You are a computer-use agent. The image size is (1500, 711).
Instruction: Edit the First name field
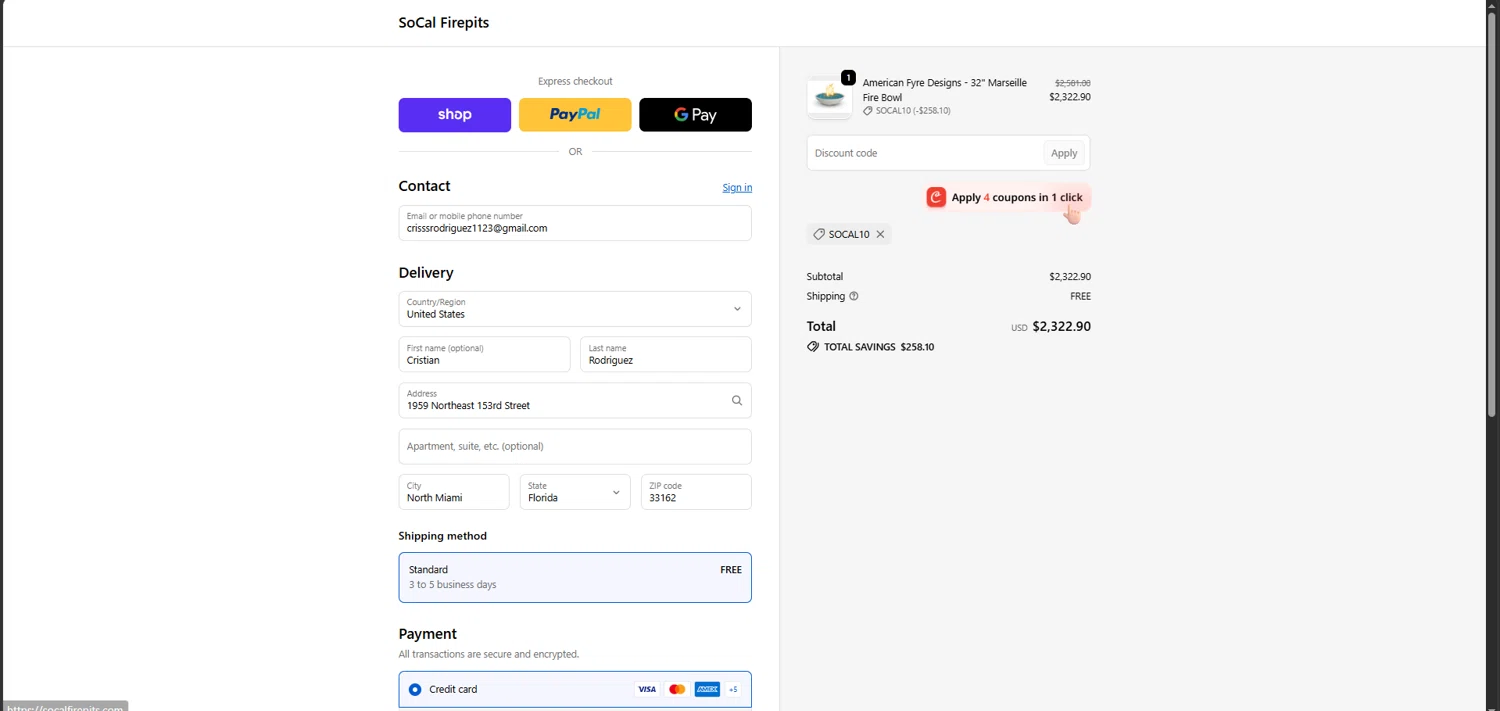[x=484, y=354]
